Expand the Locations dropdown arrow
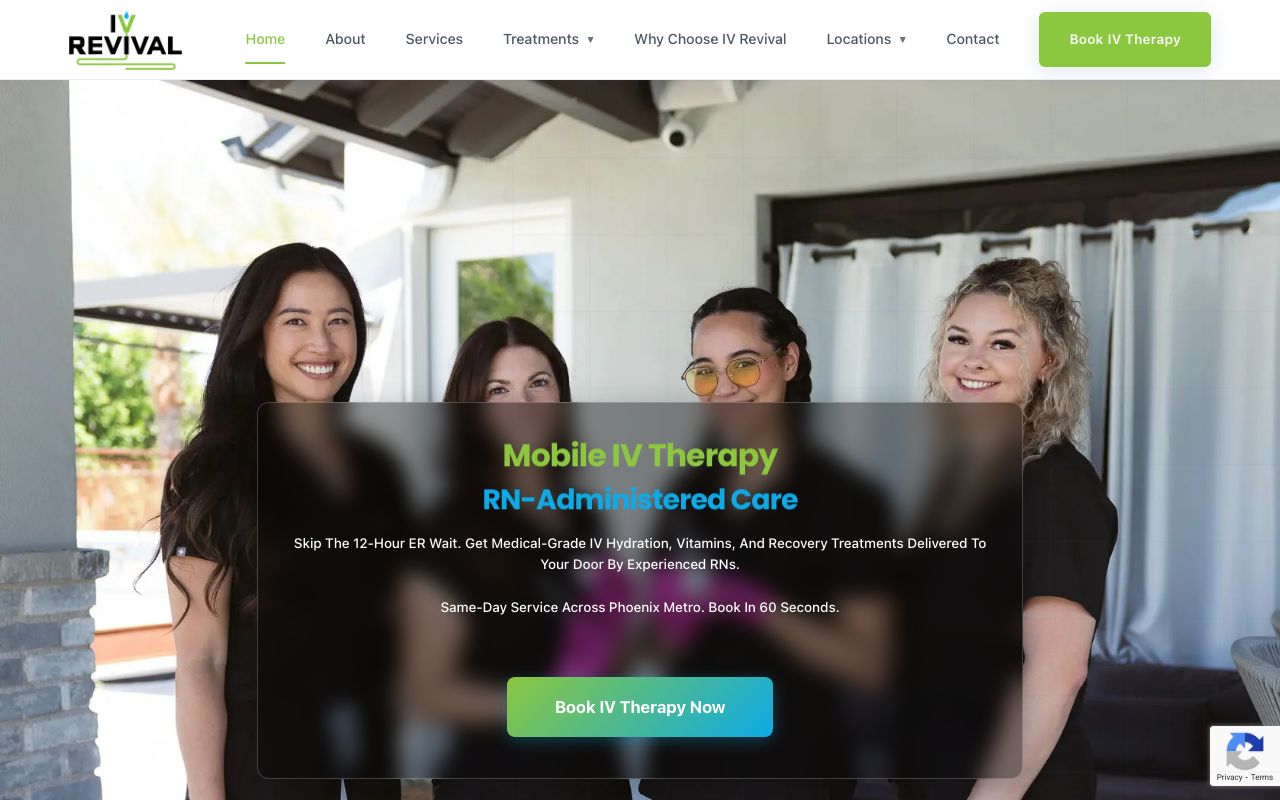Screen dimensions: 1280x800 click(x=902, y=40)
